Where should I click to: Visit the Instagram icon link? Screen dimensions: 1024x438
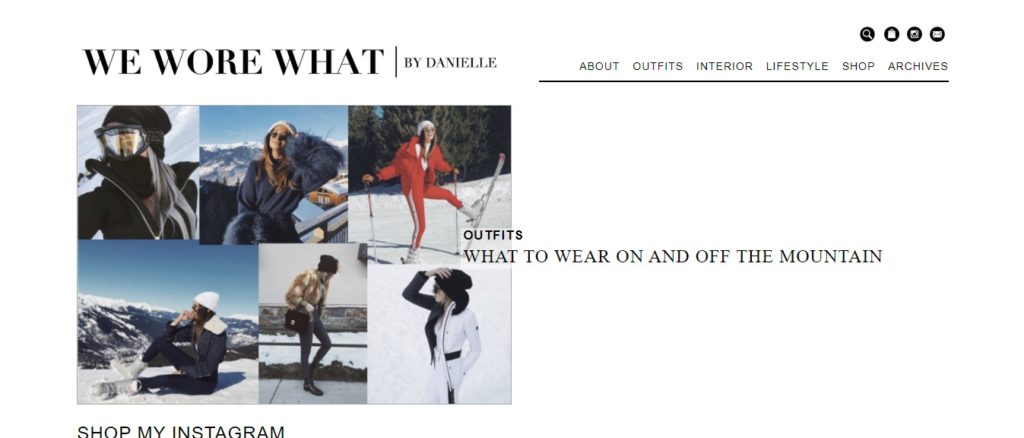[x=914, y=35]
